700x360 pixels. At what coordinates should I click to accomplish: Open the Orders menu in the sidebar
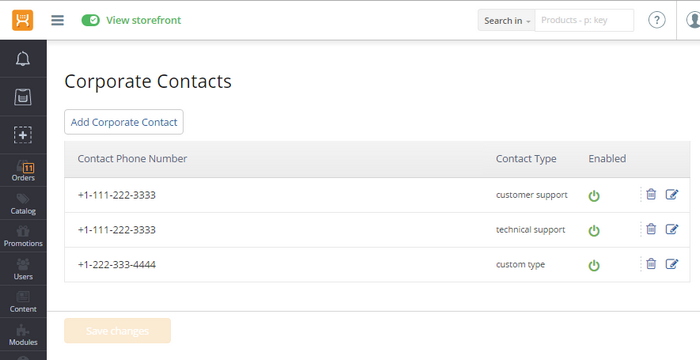coord(23,171)
